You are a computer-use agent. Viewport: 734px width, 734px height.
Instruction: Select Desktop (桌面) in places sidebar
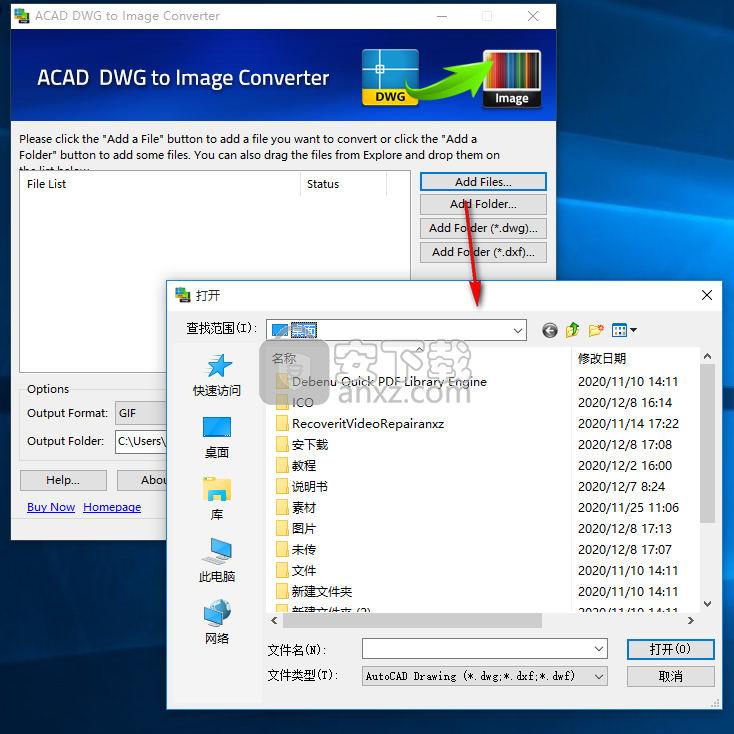point(217,438)
